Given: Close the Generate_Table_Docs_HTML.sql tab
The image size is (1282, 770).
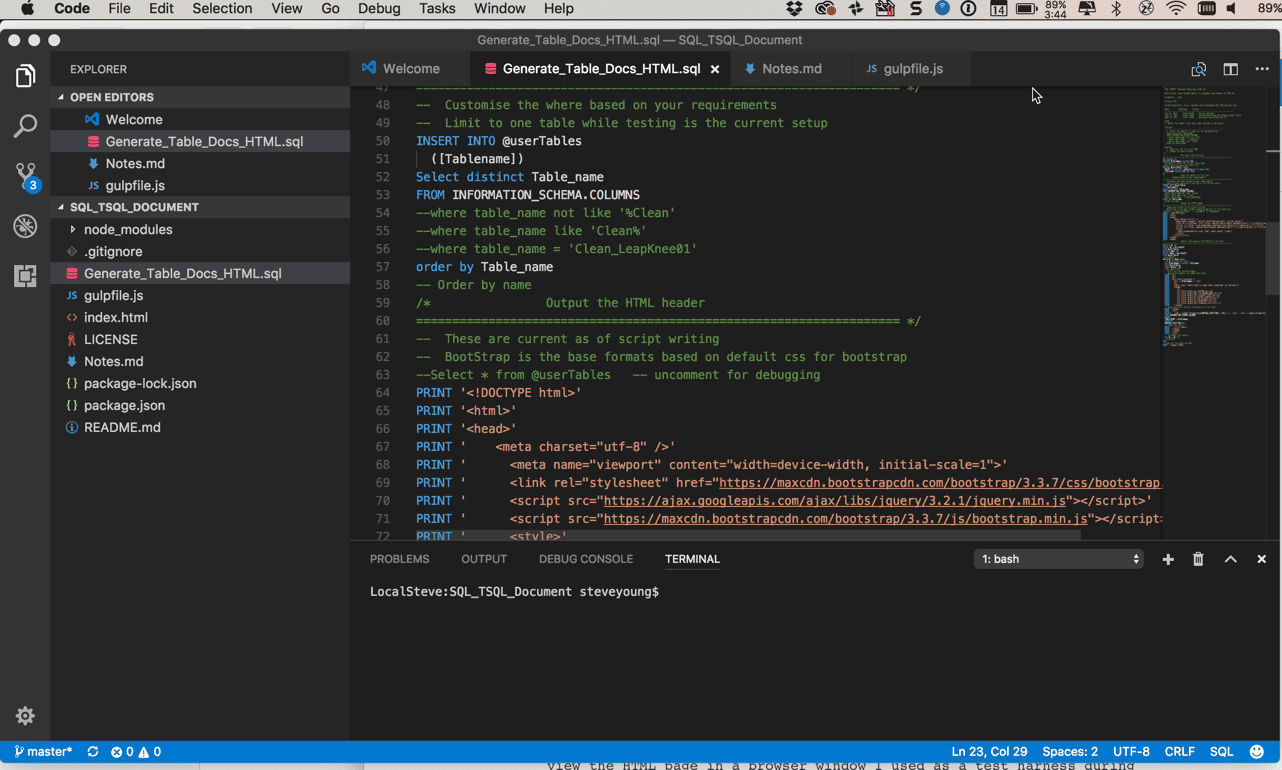Looking at the screenshot, I should [715, 69].
